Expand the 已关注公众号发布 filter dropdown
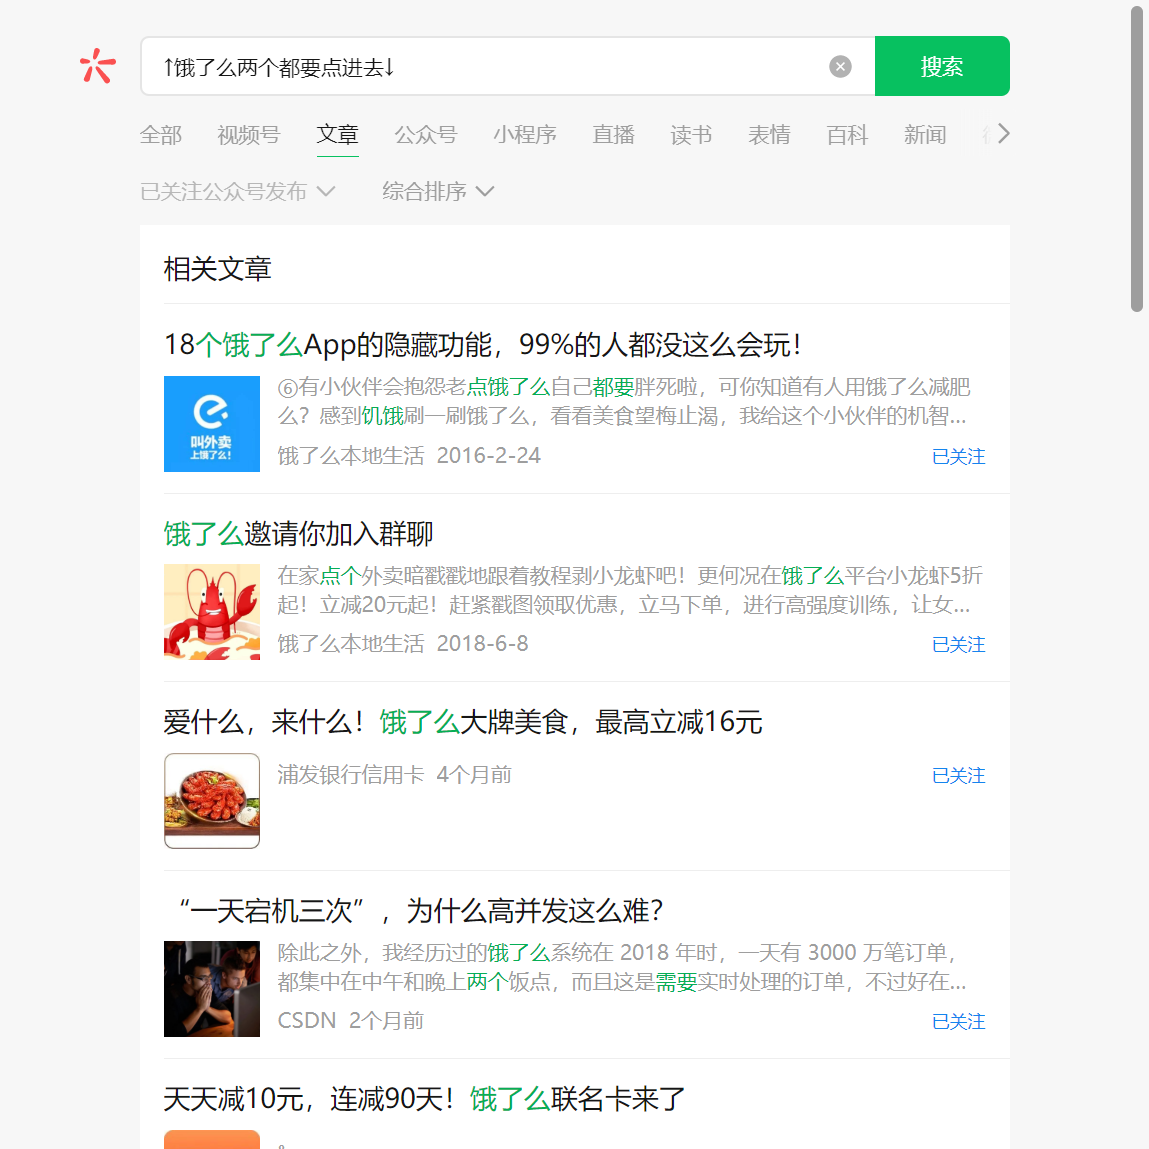The height and width of the screenshot is (1149, 1149). pyautogui.click(x=237, y=191)
